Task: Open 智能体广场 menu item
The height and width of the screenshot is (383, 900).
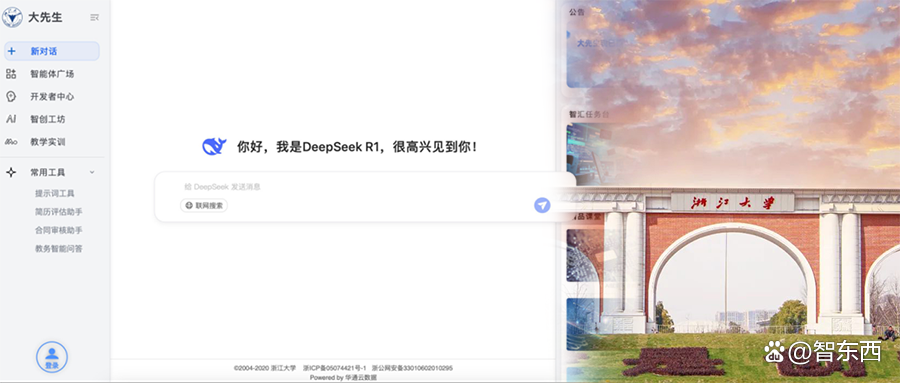Action: (52, 73)
